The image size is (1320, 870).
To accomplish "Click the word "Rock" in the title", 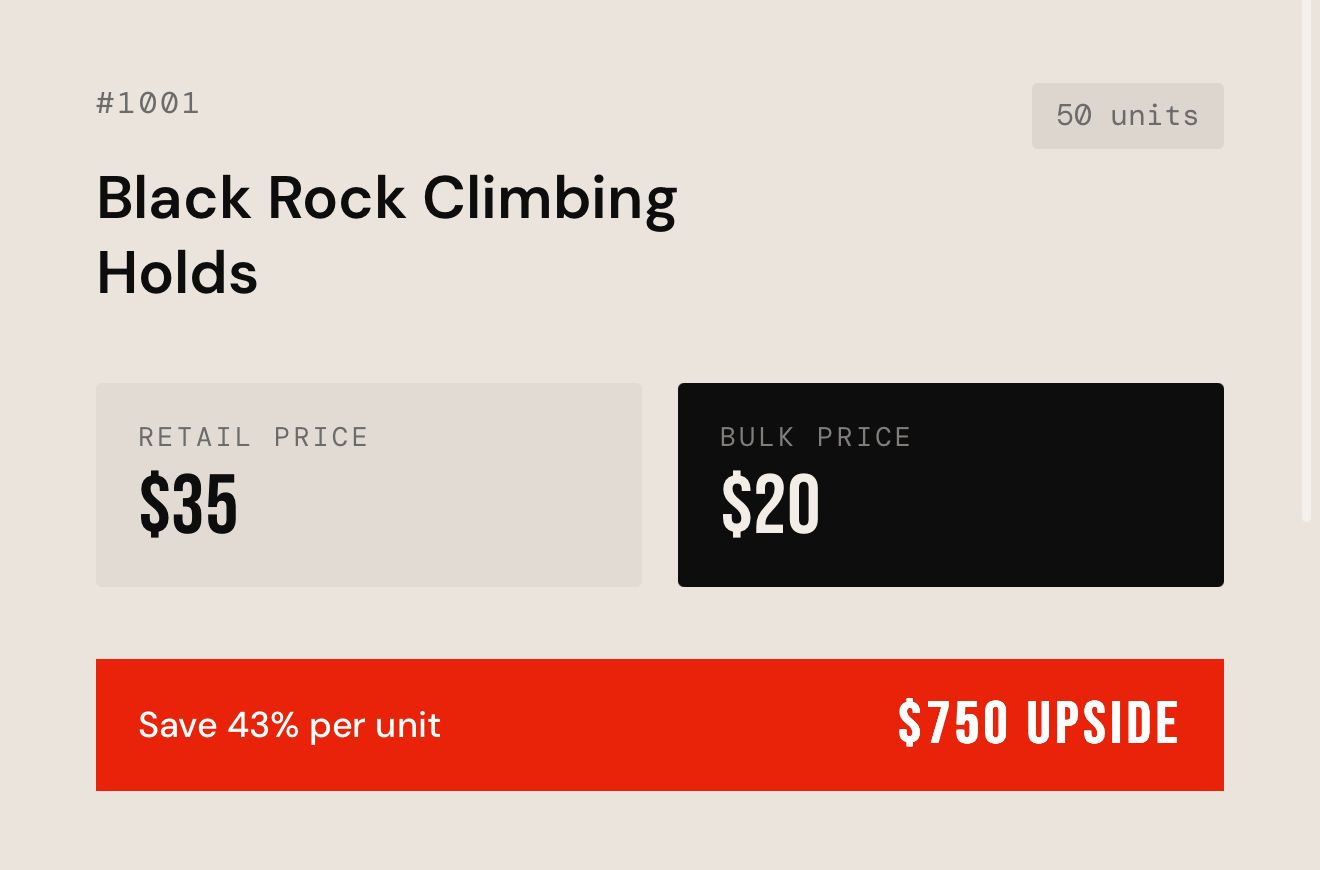I will click(x=336, y=198).
